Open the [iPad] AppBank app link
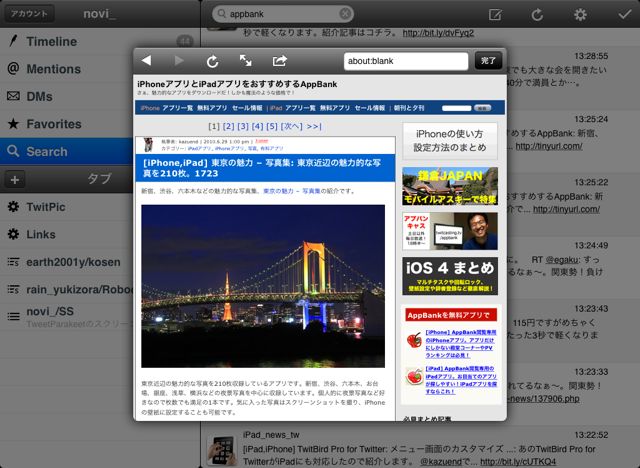 [461, 380]
